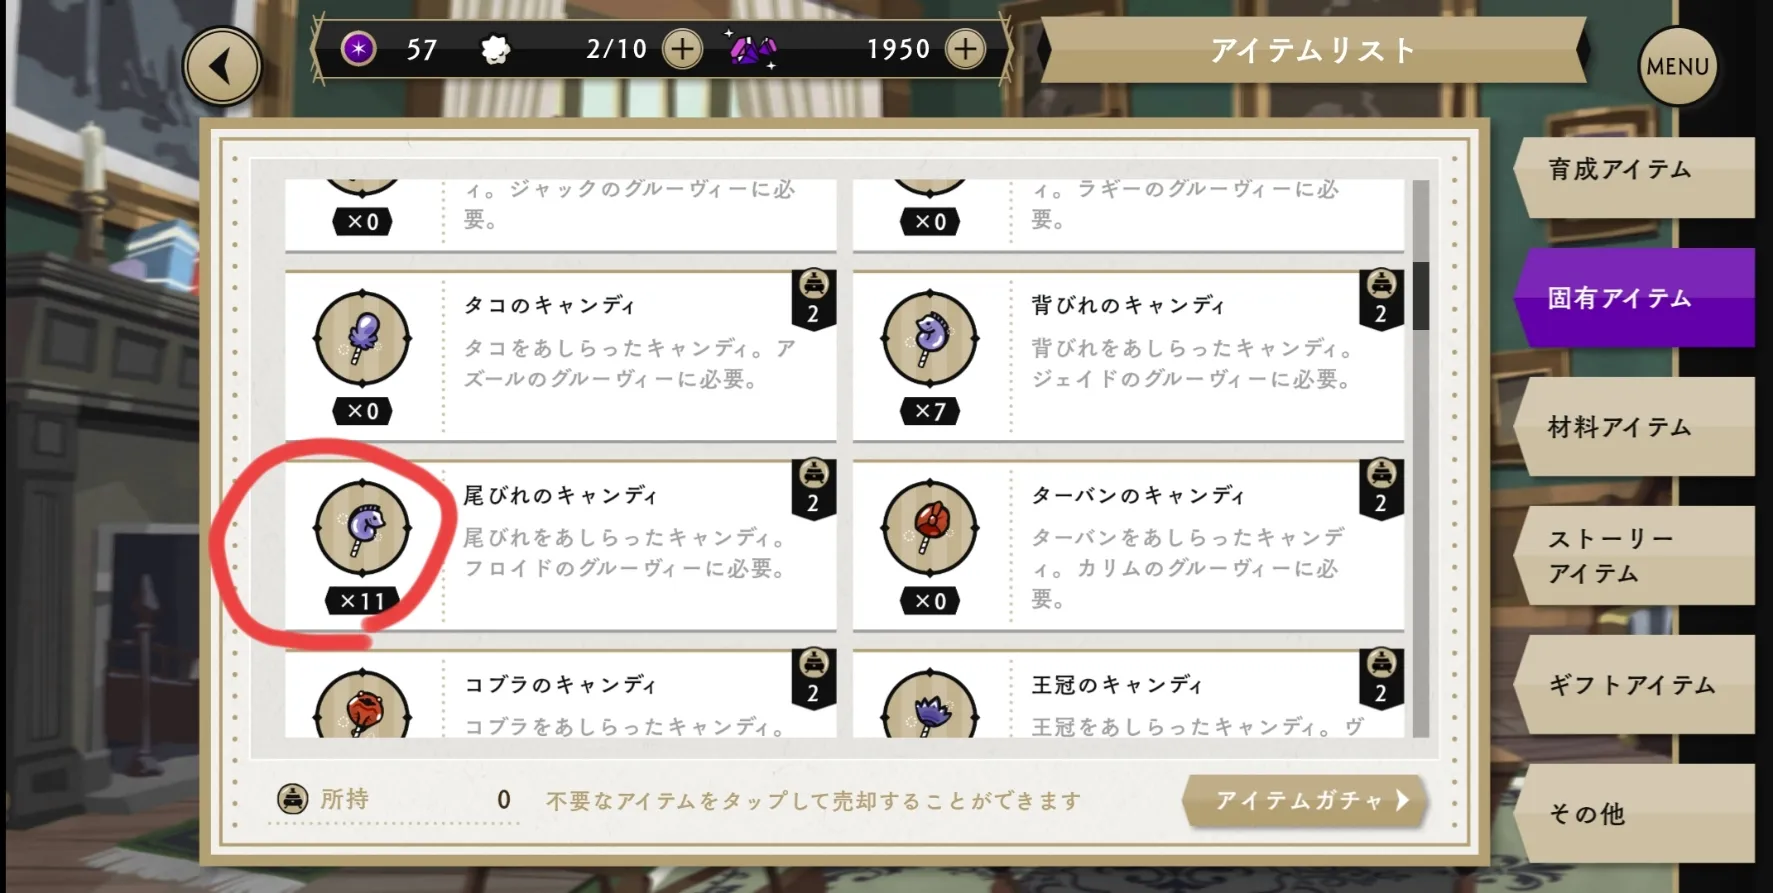Tap the purple star coin icon
The height and width of the screenshot is (893, 1773).
point(358,48)
